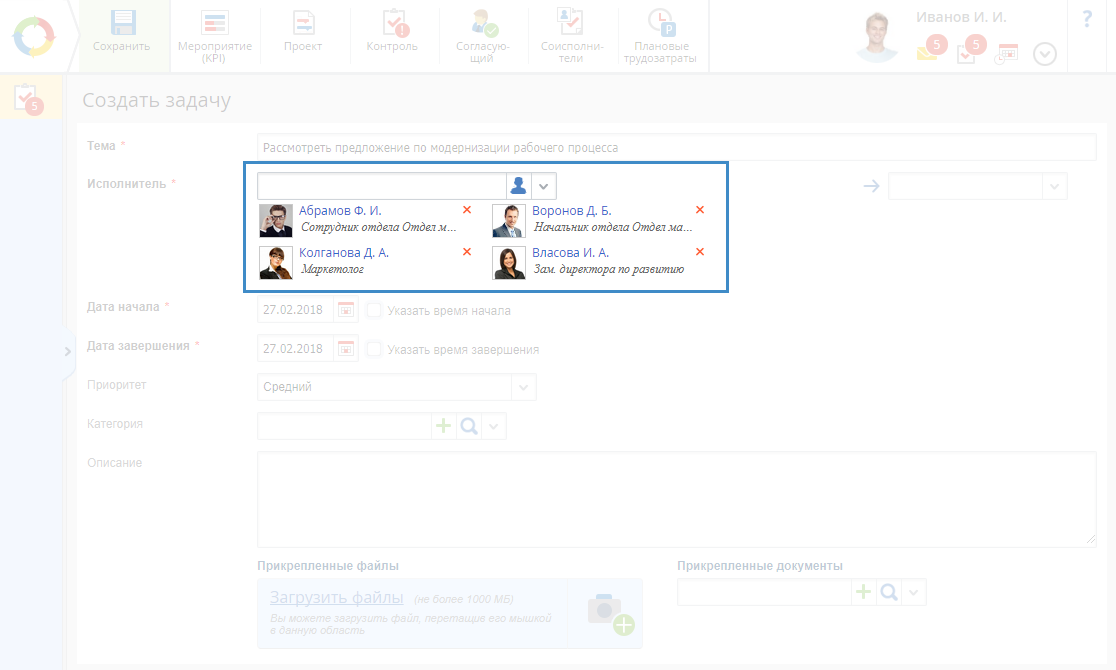Click Колганова Д. А. photo thumbnail

coord(276,263)
